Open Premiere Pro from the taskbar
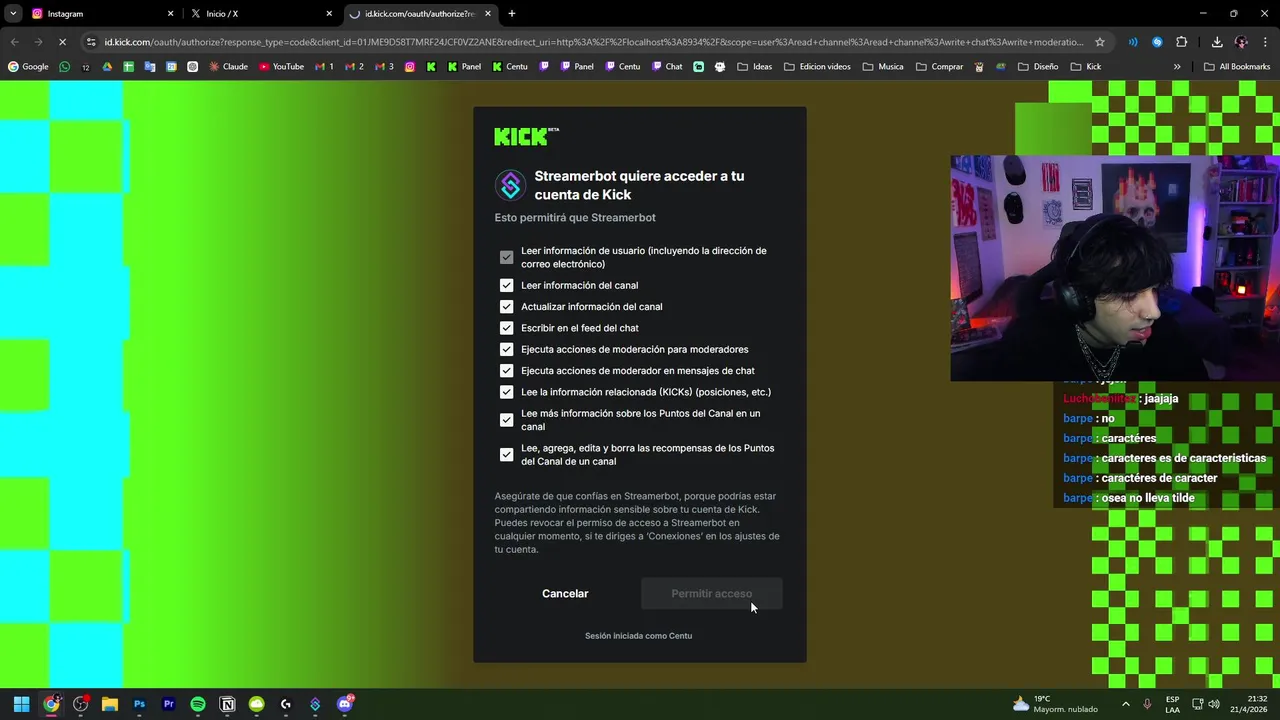This screenshot has height=720, width=1280. tap(168, 704)
